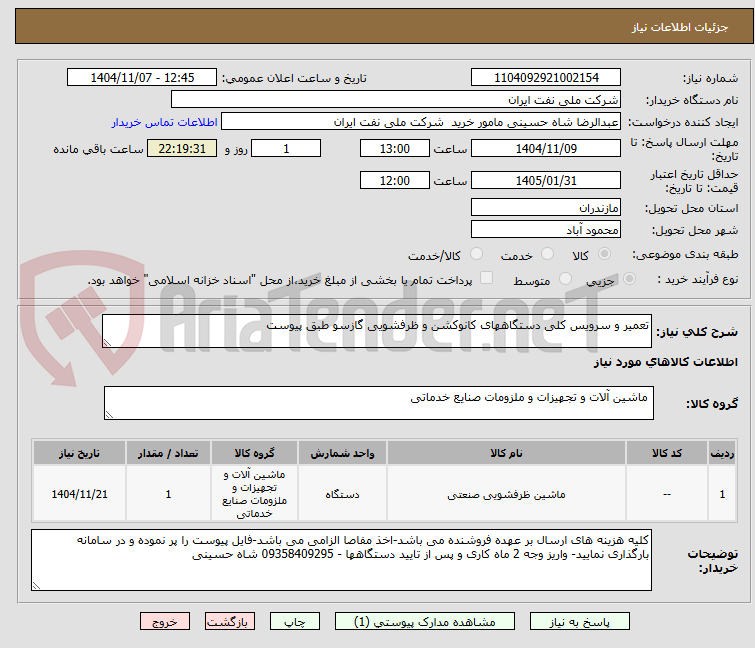Click the اطلاعات کالاهای مورد نیاز section heading
755x648 pixels.
pyautogui.click(x=665, y=362)
